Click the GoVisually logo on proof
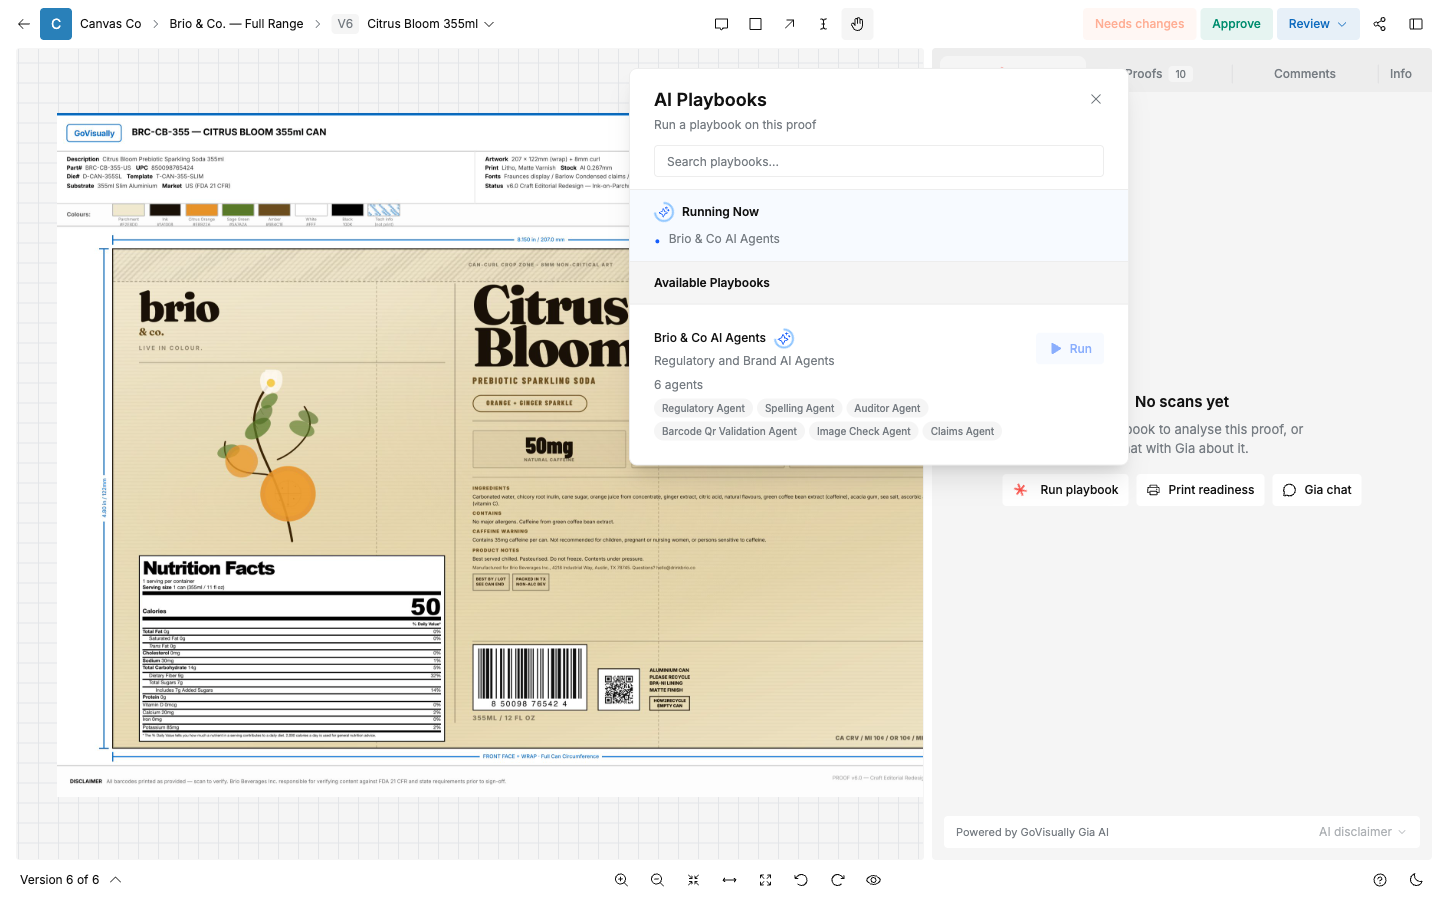 coord(94,132)
